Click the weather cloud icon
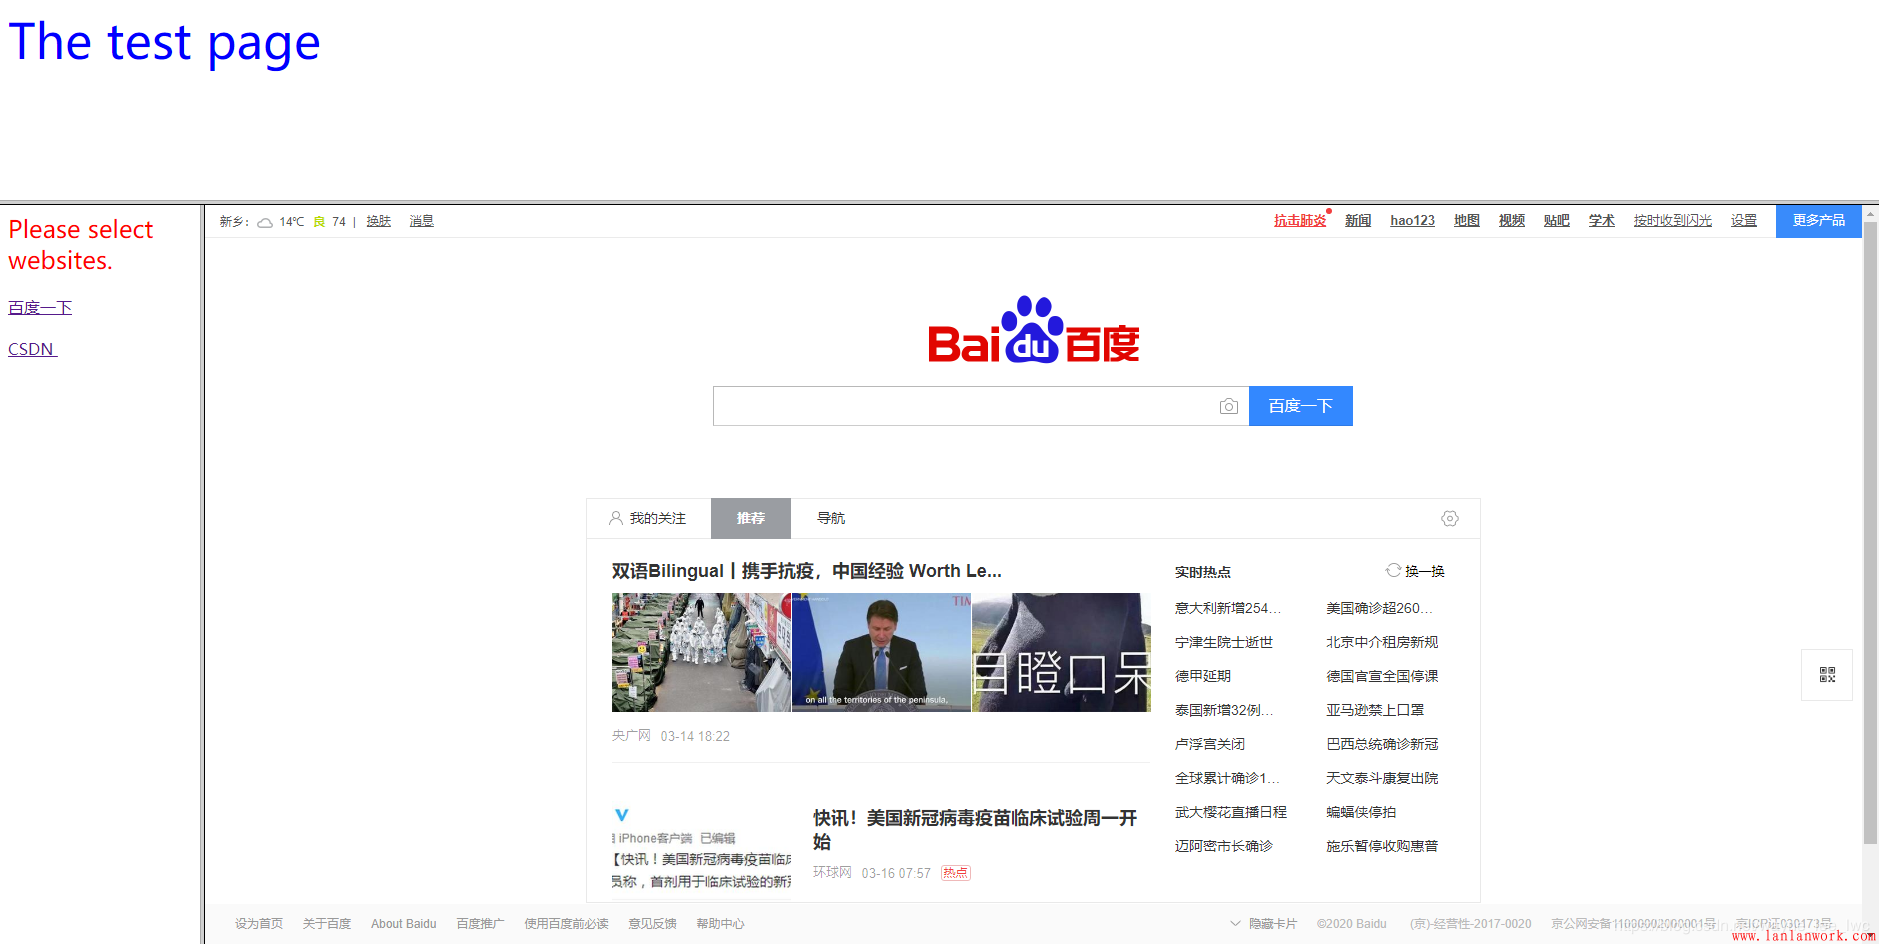Screen dimensions: 1879x944 (x=265, y=222)
